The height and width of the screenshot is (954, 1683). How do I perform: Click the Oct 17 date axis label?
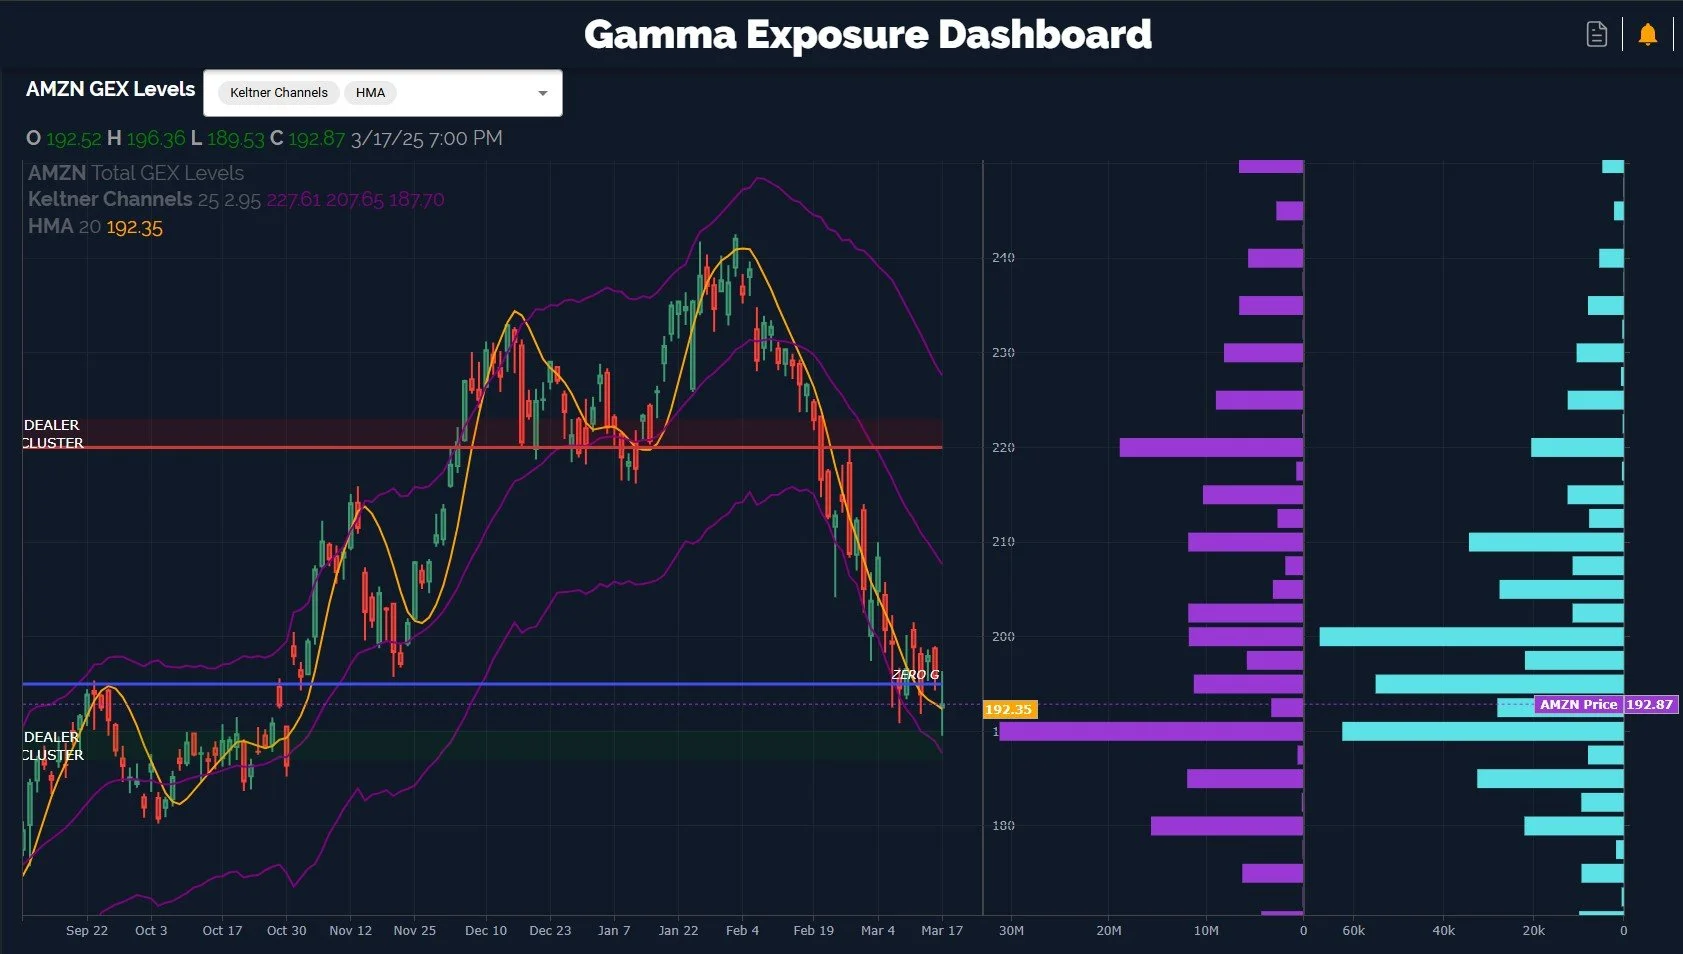tap(222, 931)
